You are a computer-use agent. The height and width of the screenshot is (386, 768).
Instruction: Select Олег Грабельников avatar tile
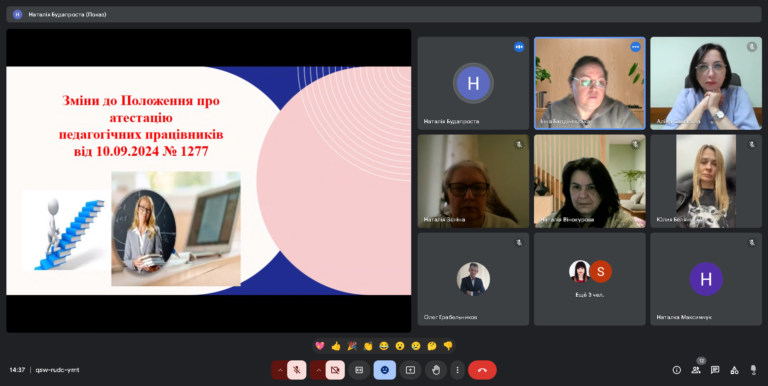tap(473, 279)
